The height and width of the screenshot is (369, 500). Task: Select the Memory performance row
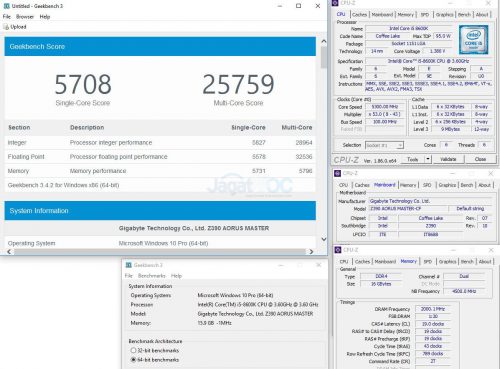(160, 171)
